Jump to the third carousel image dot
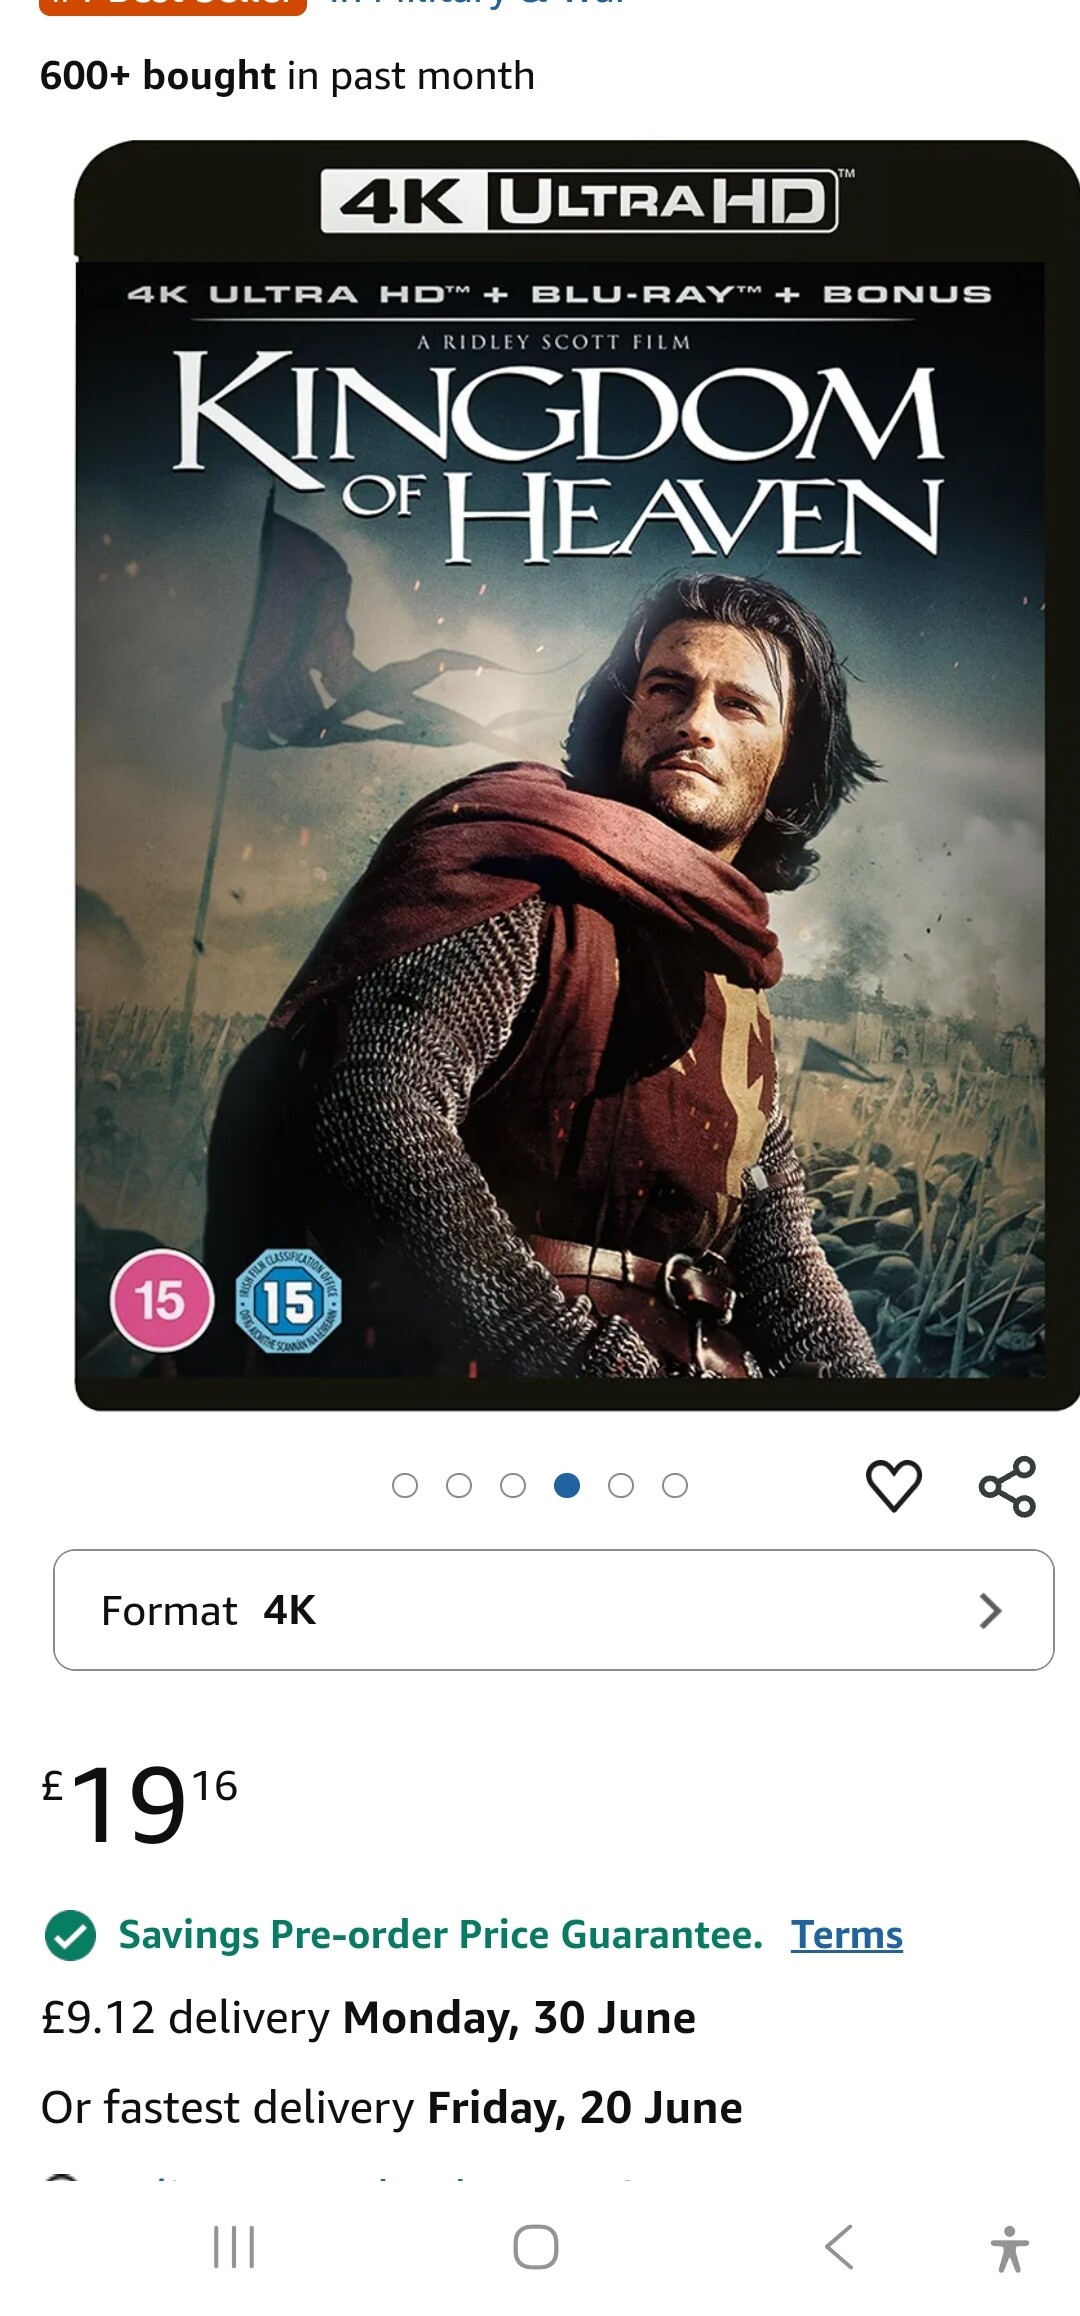This screenshot has height=2316, width=1080. [513, 1486]
